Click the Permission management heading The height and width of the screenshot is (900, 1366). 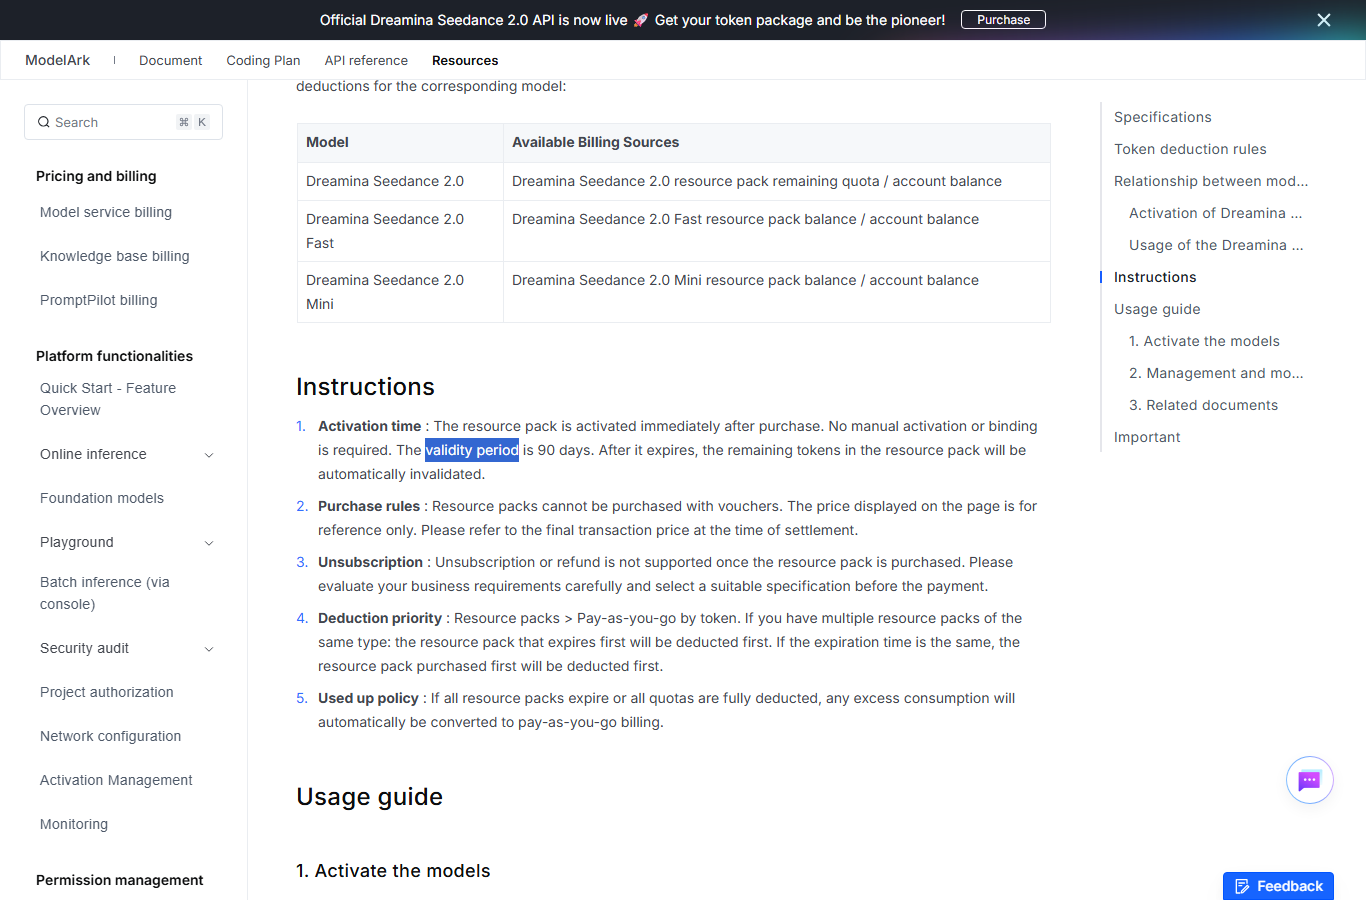pos(119,880)
